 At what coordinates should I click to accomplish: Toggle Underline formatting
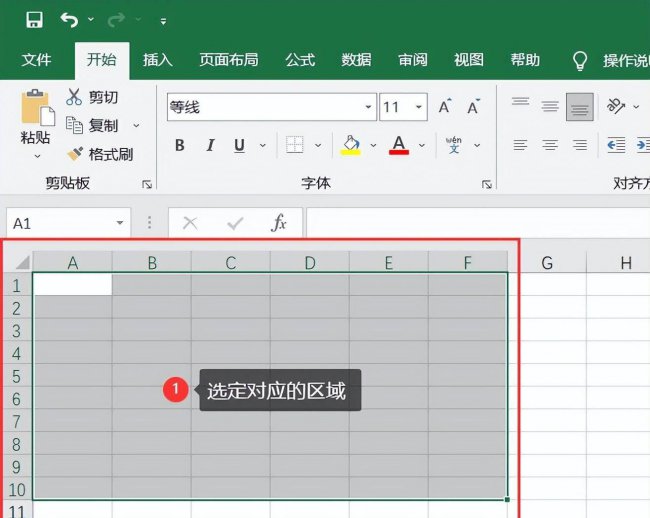coord(239,145)
